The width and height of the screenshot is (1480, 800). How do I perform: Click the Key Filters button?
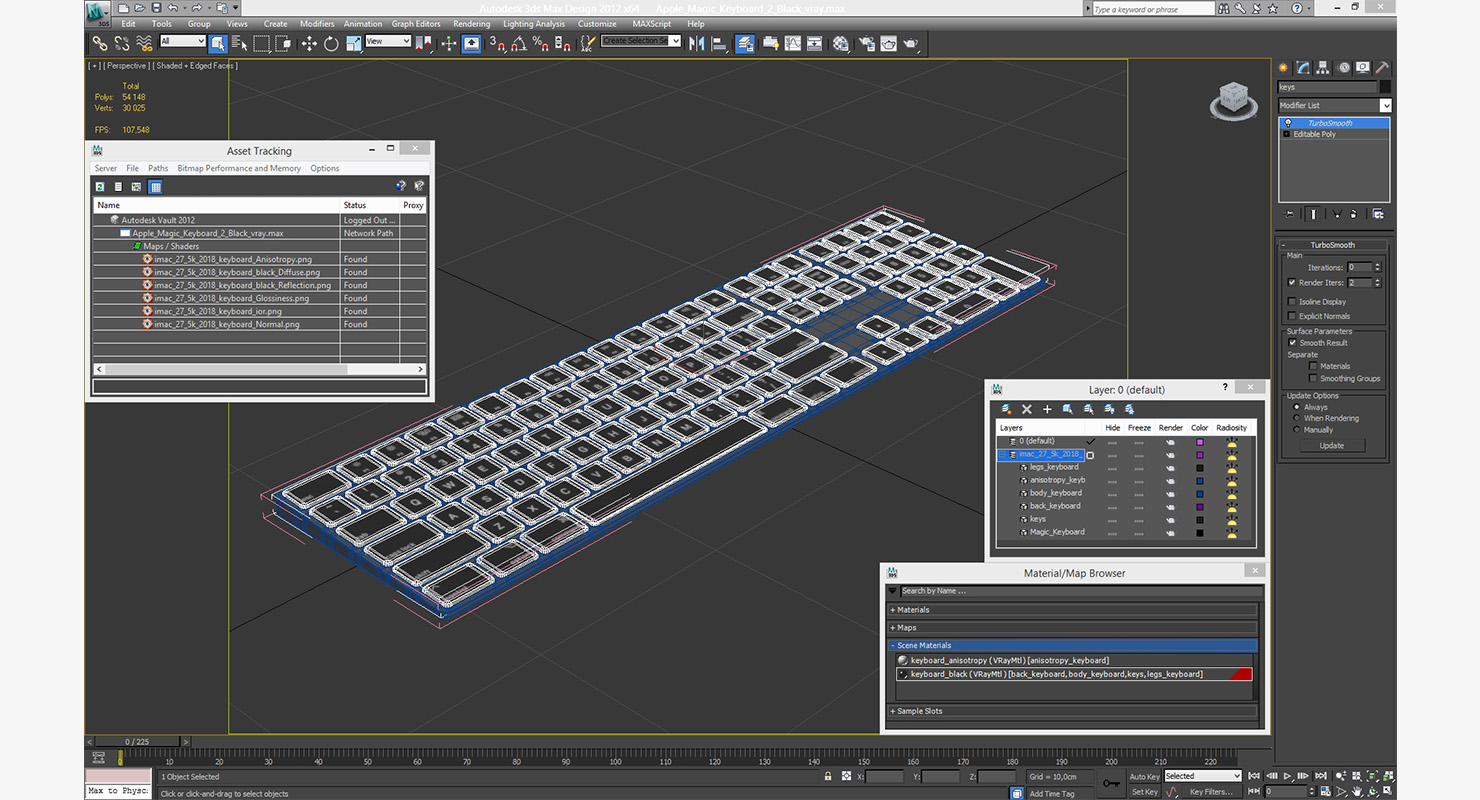click(x=1211, y=791)
